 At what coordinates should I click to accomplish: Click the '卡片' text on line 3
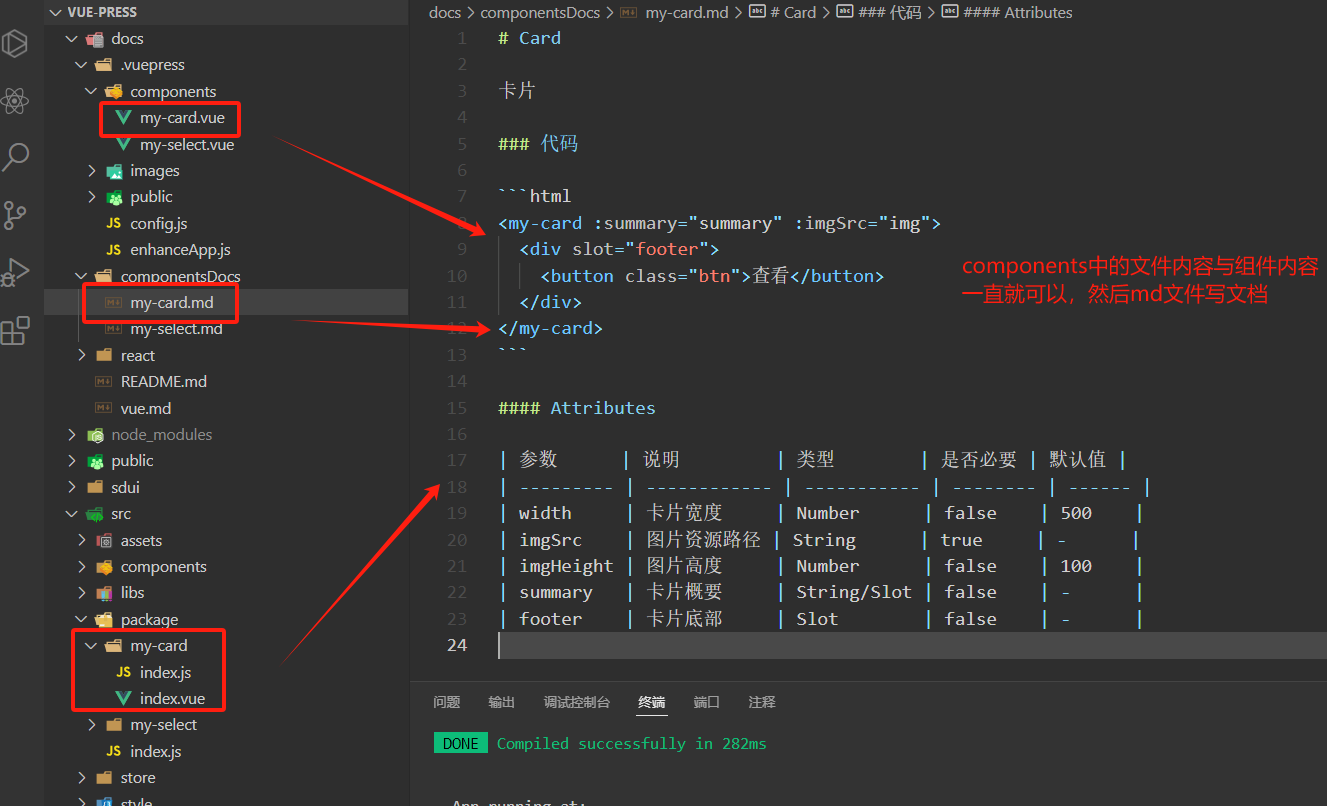(x=517, y=91)
